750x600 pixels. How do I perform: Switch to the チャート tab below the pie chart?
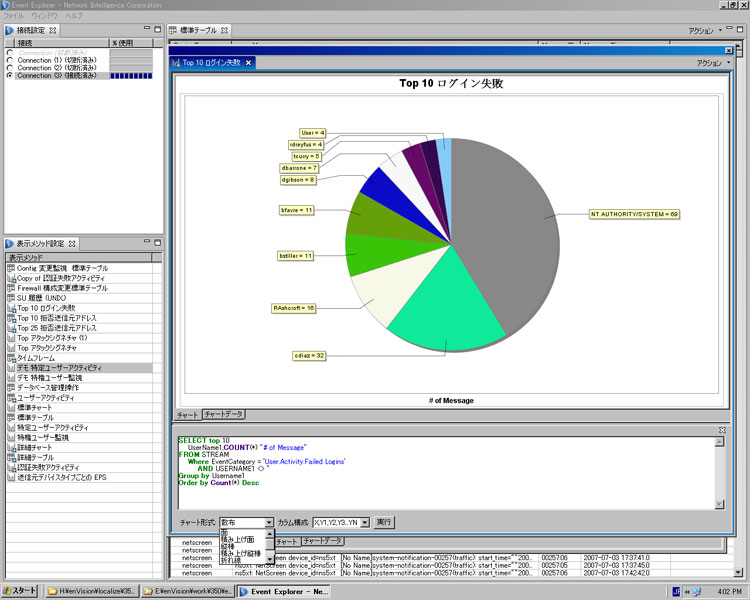187,415
